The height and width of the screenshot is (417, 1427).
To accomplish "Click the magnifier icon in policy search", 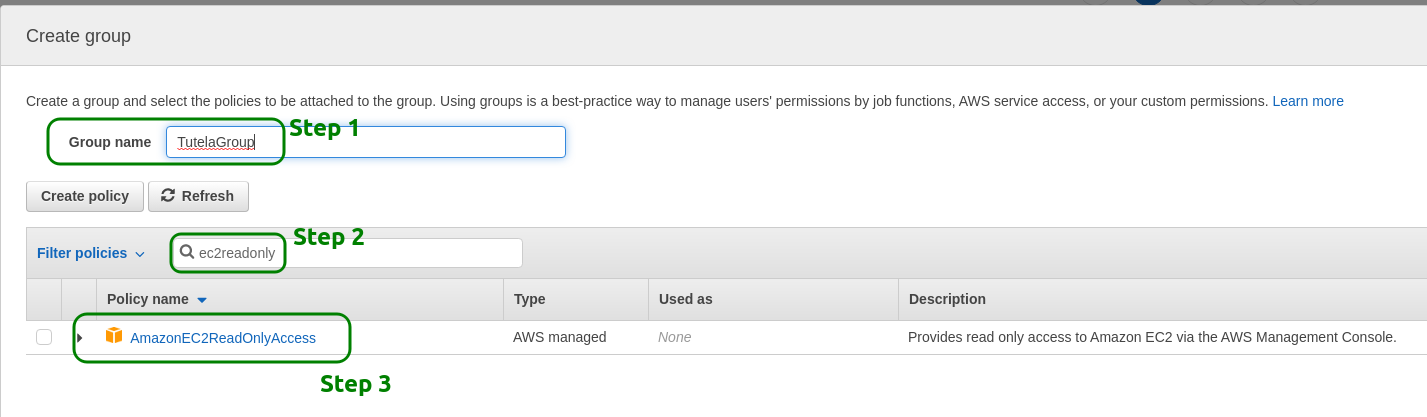I will coord(187,252).
